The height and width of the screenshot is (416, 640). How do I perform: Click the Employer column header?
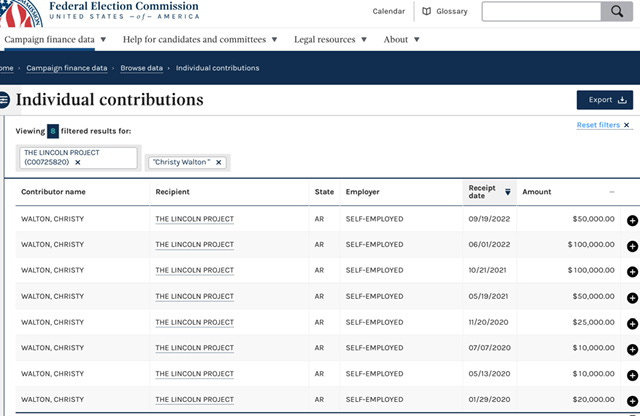(362, 192)
